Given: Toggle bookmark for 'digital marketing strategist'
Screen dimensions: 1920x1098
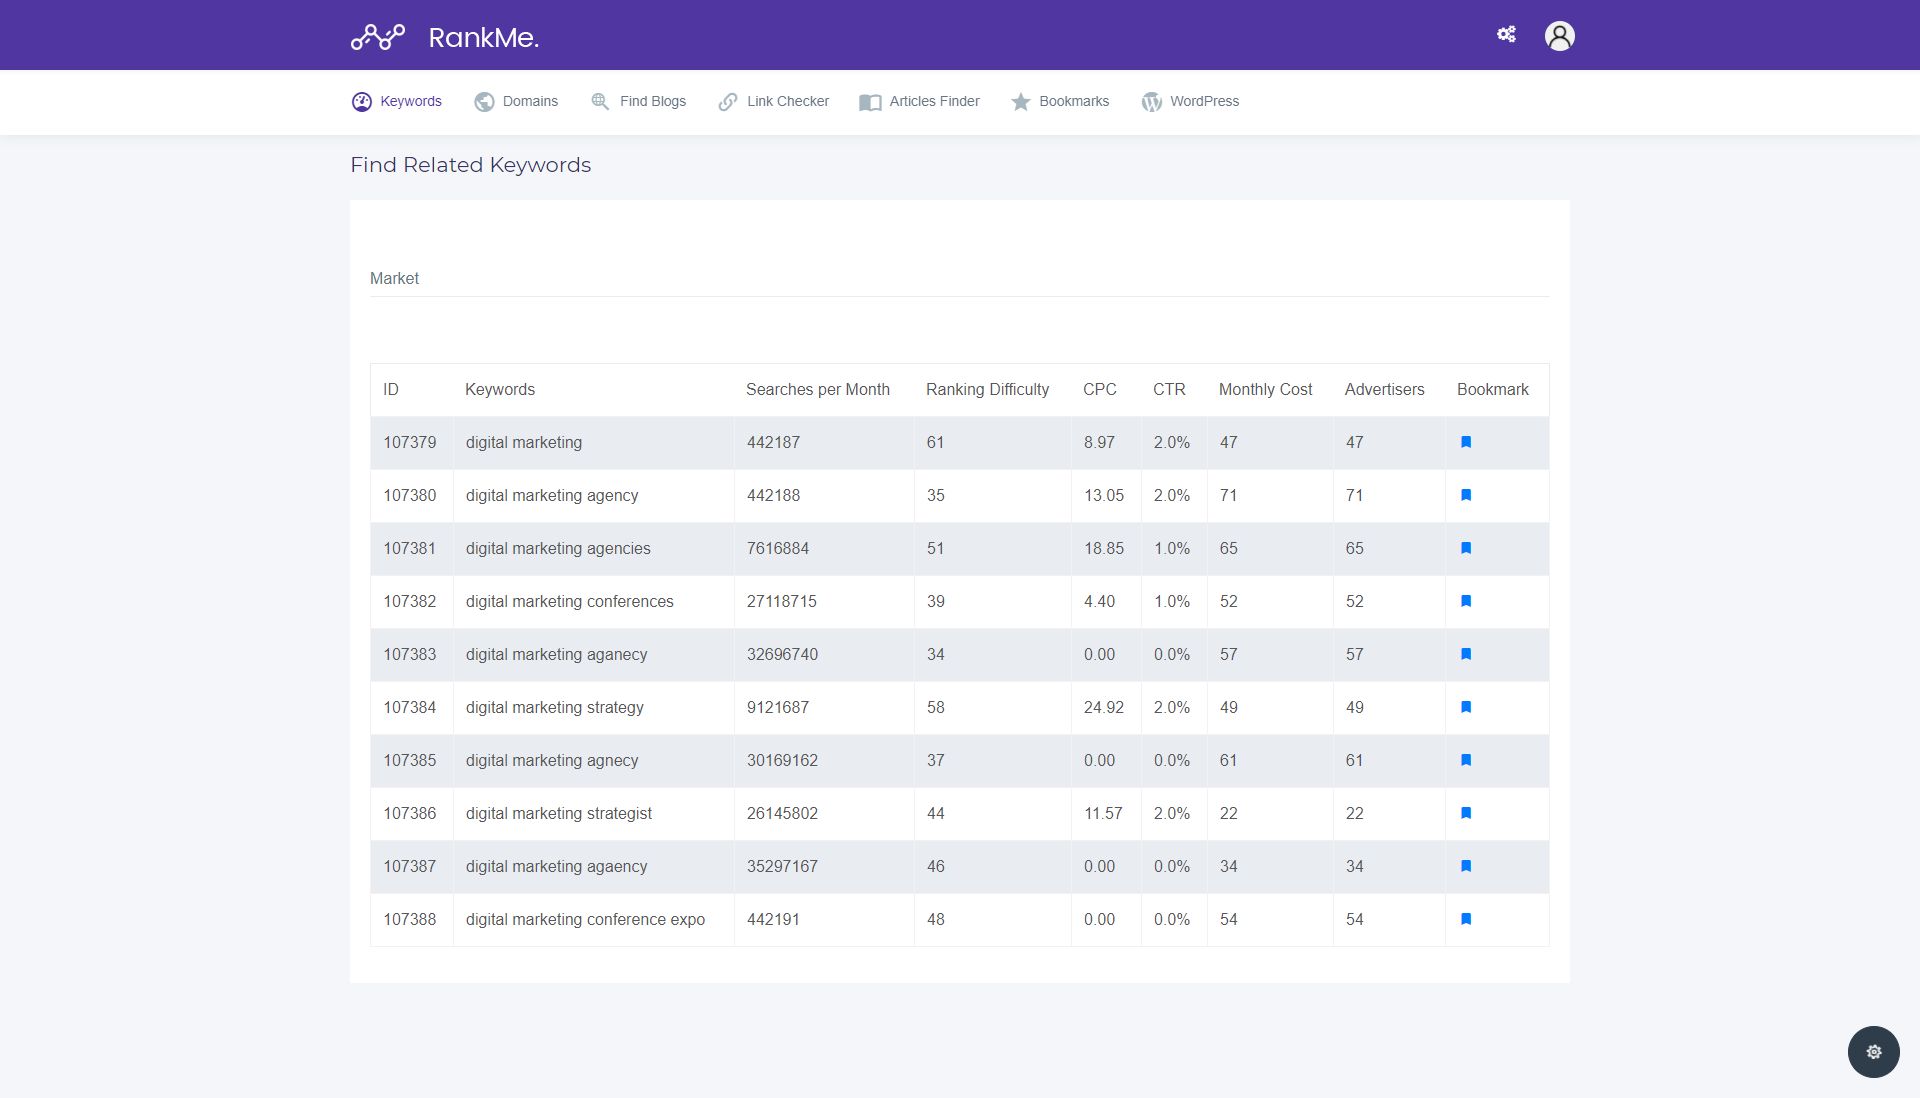Looking at the screenshot, I should click(1466, 813).
